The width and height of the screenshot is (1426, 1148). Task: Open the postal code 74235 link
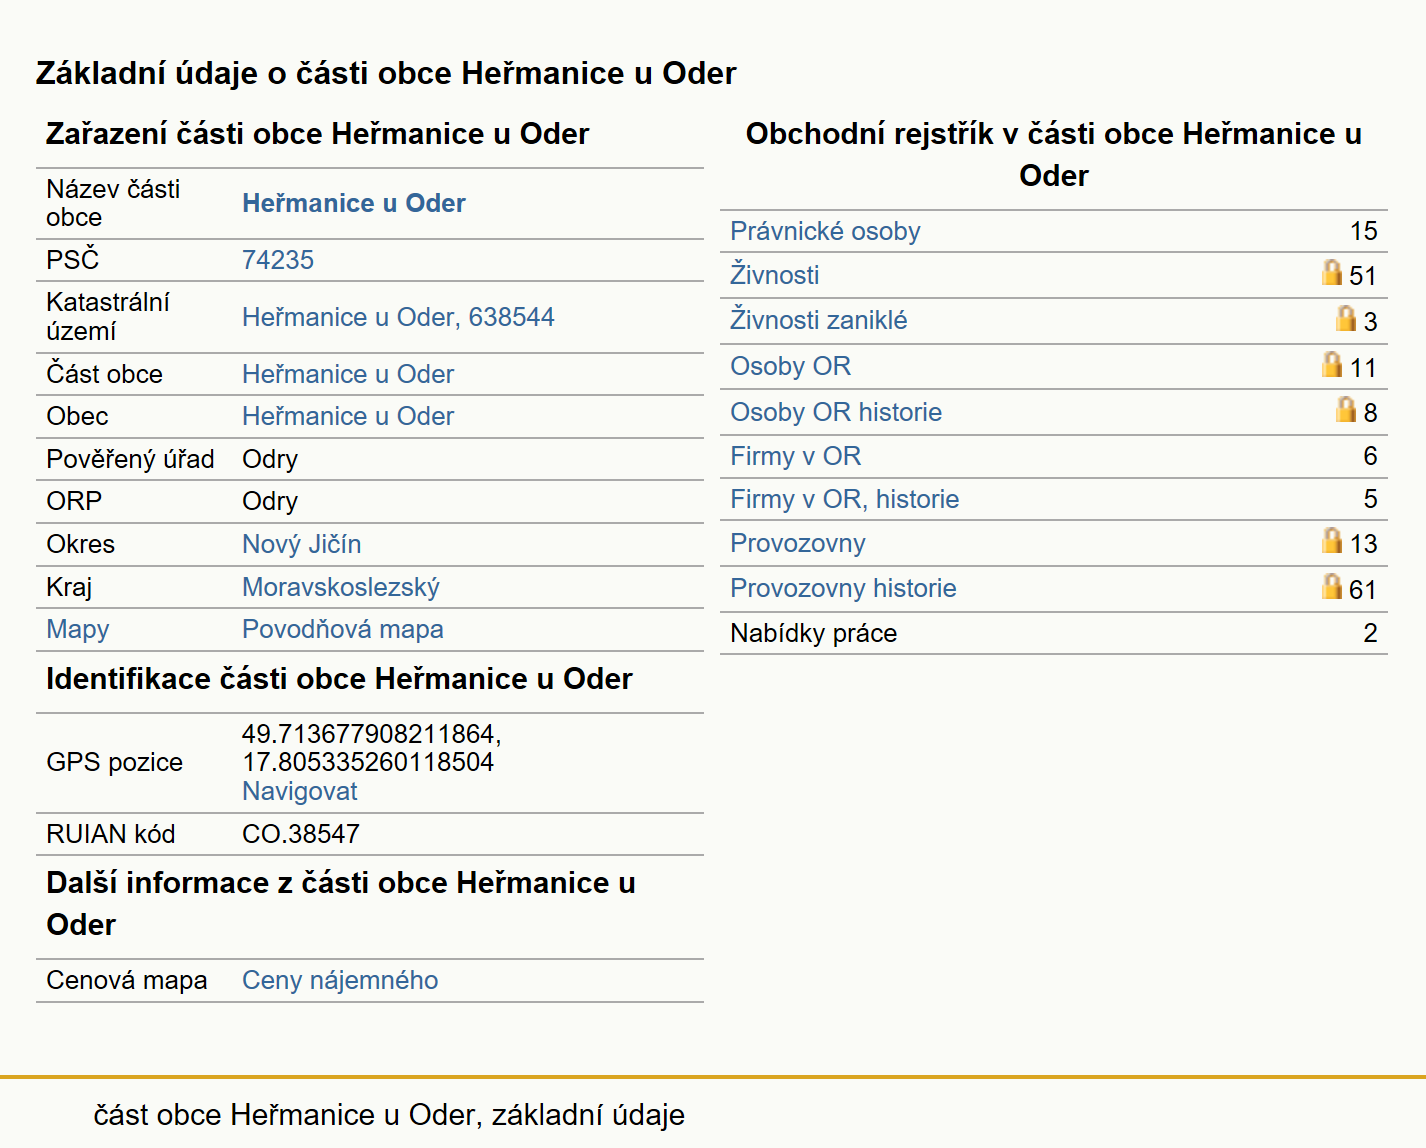click(278, 260)
